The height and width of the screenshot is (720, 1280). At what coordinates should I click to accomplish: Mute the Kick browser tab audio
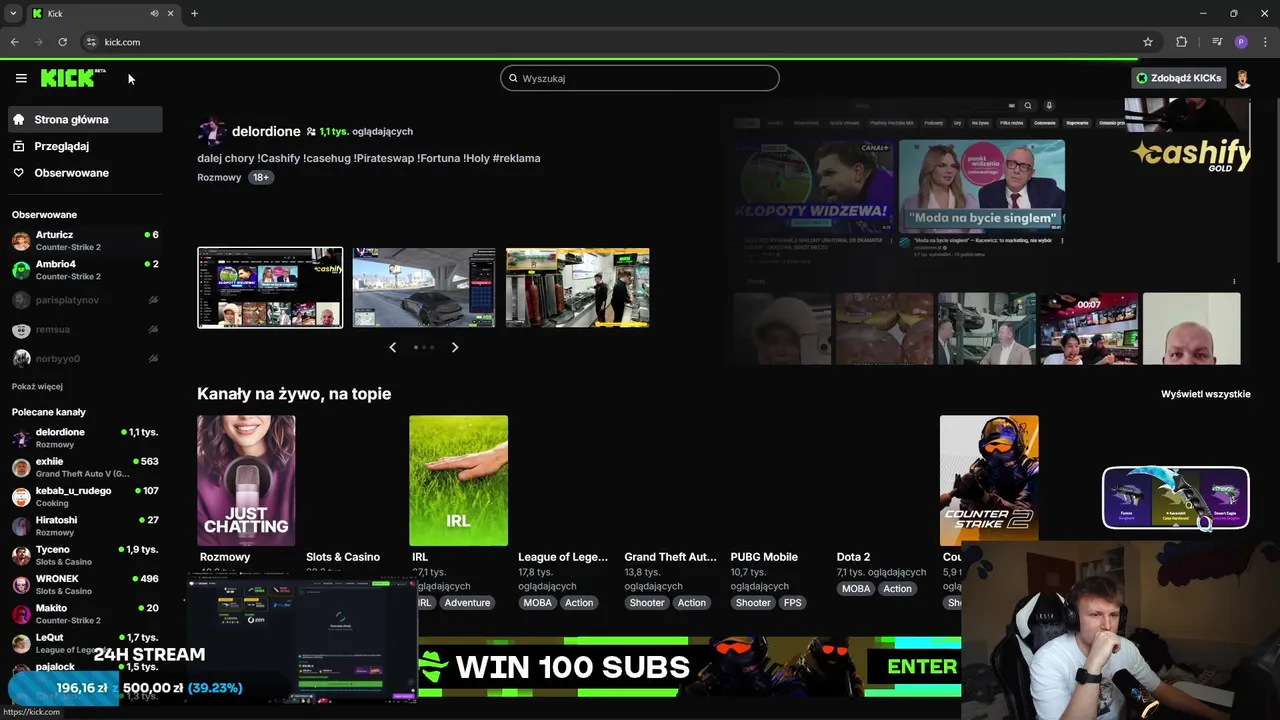coord(154,13)
